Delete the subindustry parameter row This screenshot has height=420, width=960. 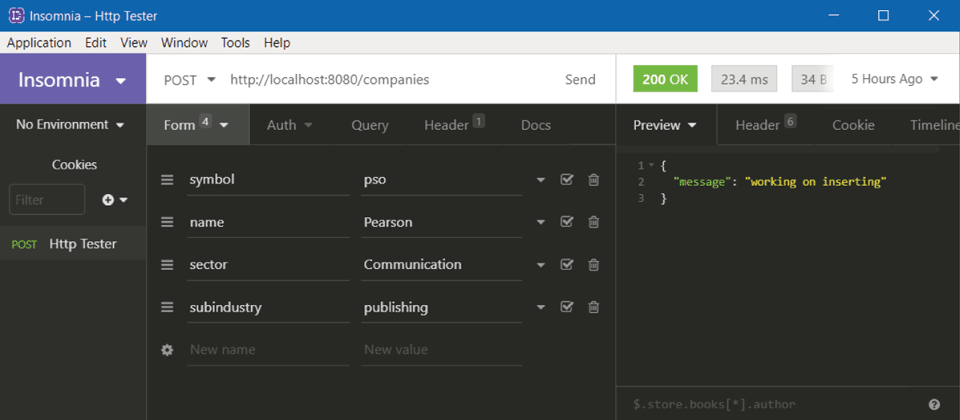[x=593, y=307]
